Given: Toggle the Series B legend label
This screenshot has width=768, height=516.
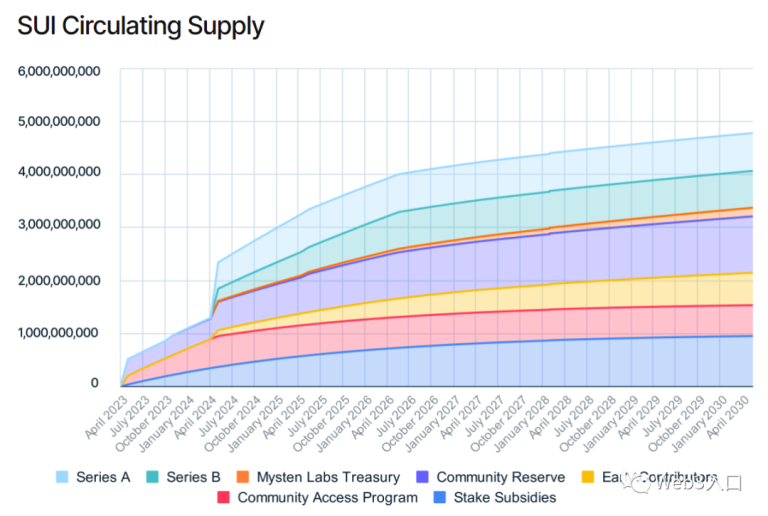Looking at the screenshot, I should 193,477.
